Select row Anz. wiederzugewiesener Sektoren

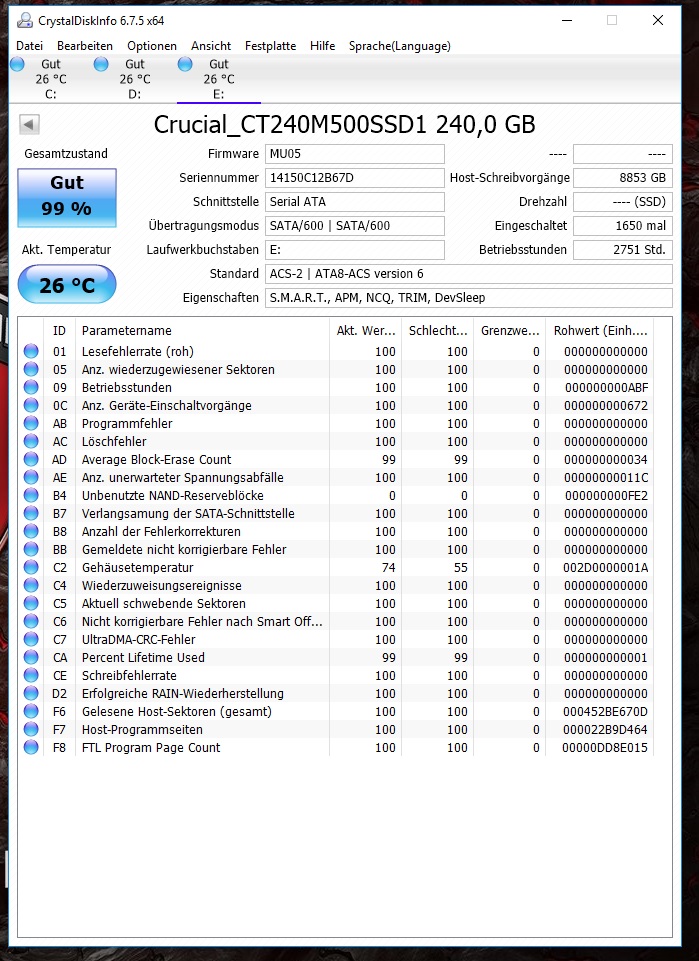[x=336, y=370]
